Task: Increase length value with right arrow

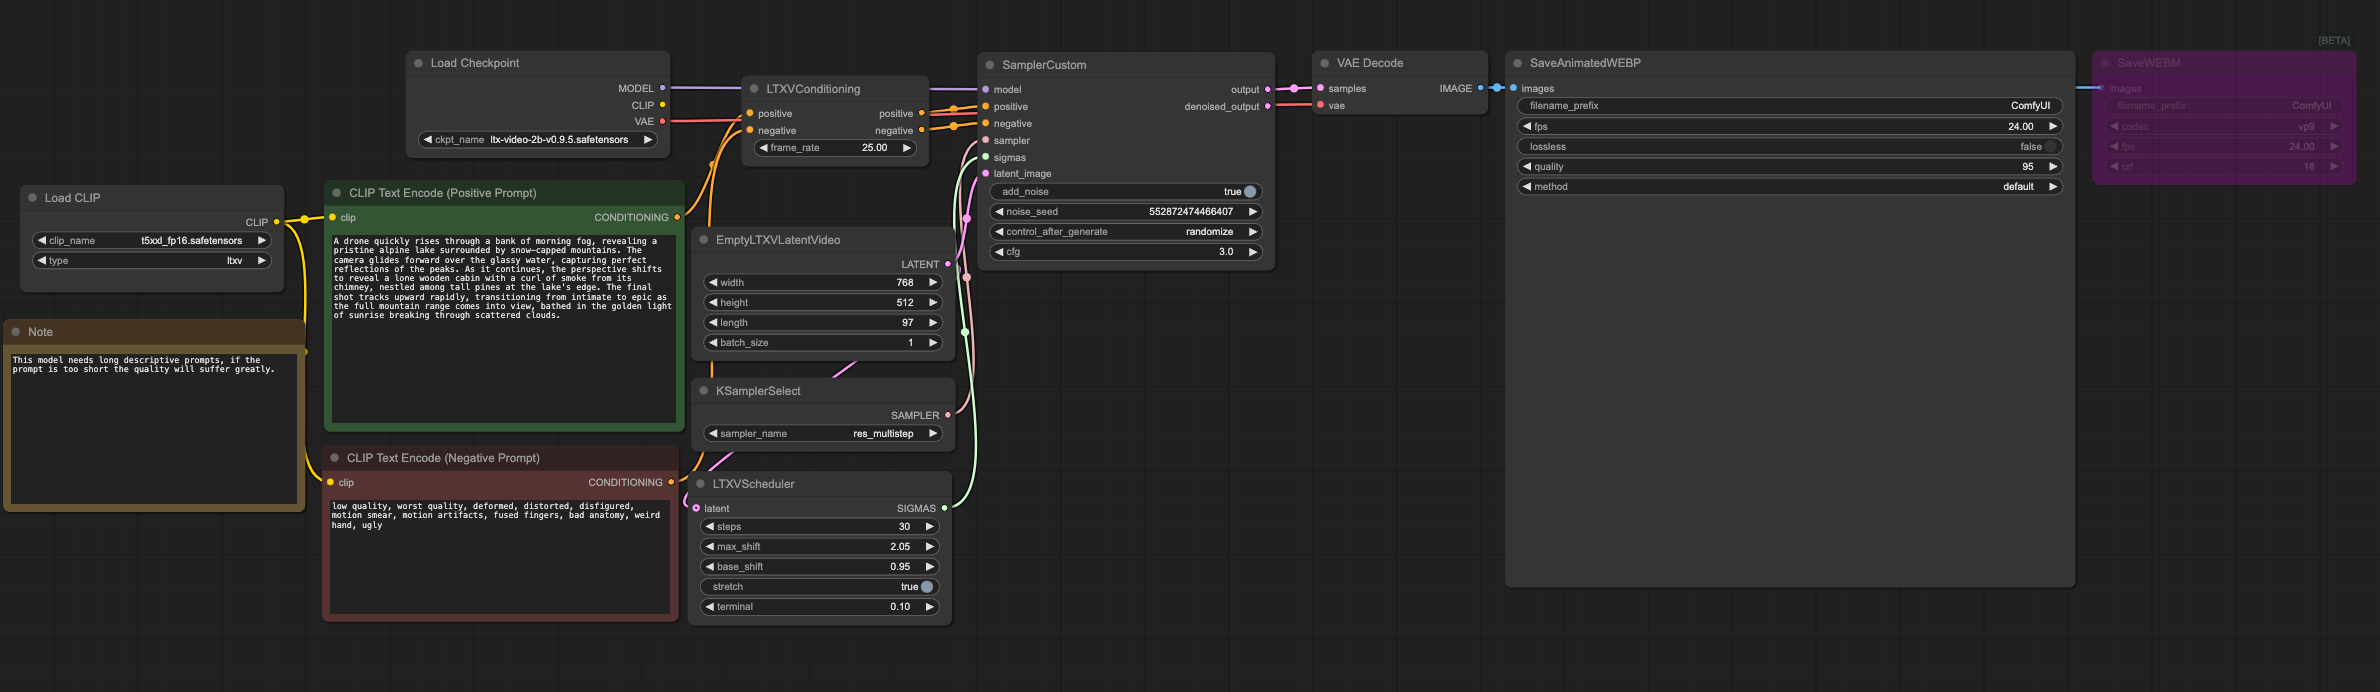Action: coord(932,323)
